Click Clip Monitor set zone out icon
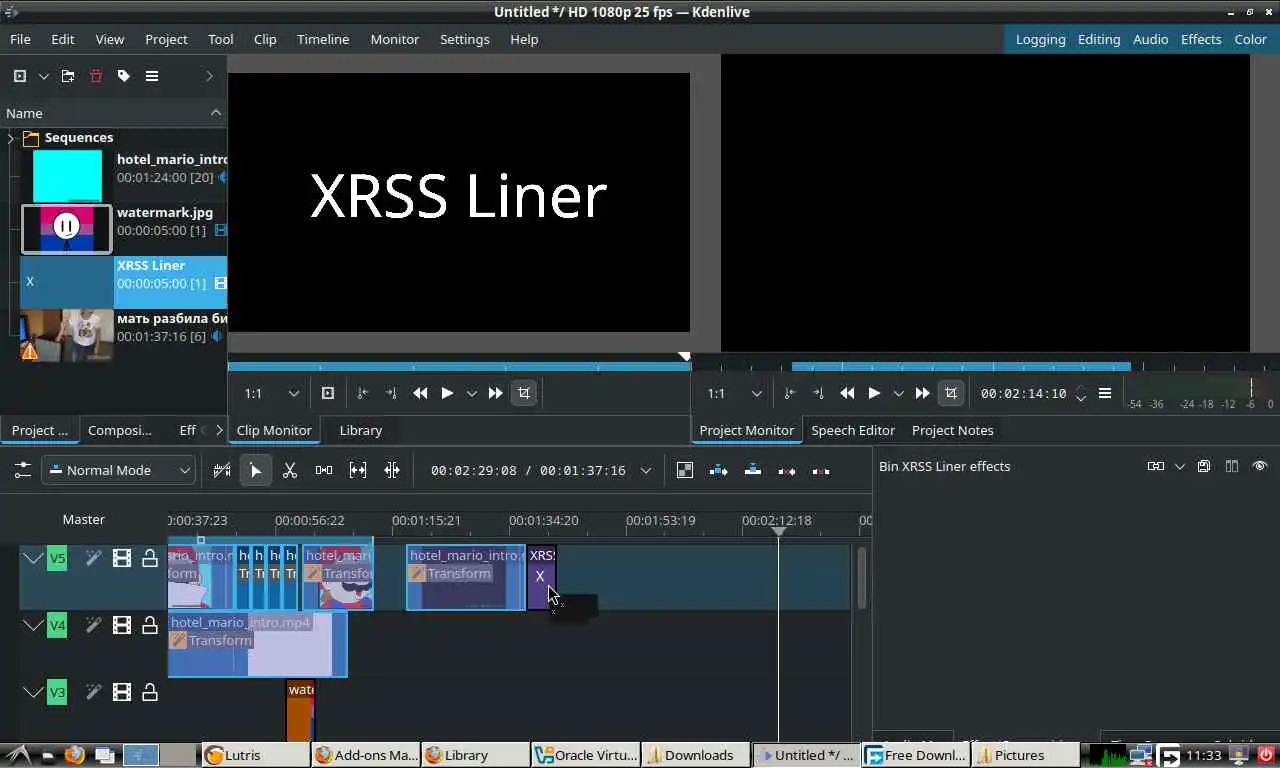 391,393
